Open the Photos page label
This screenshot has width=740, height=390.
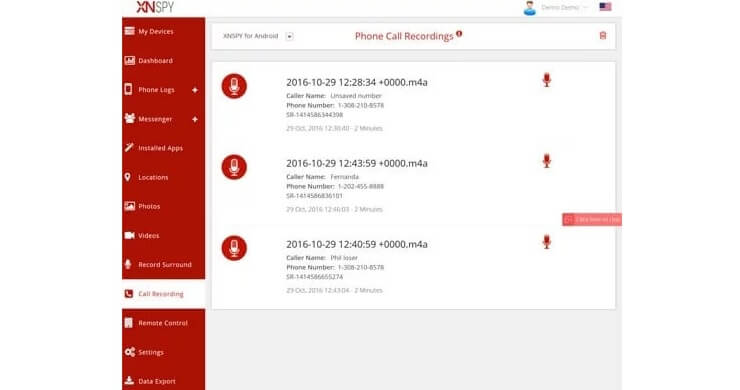[149, 206]
